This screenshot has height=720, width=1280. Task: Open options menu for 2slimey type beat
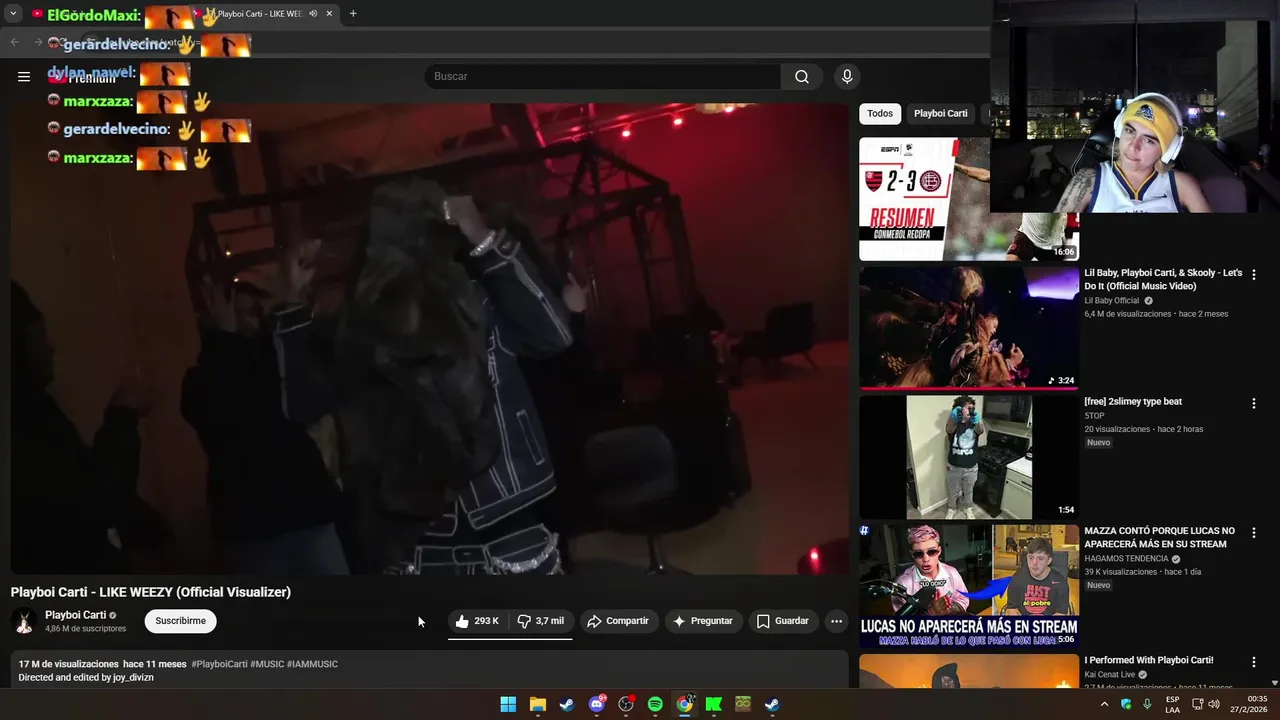1253,403
